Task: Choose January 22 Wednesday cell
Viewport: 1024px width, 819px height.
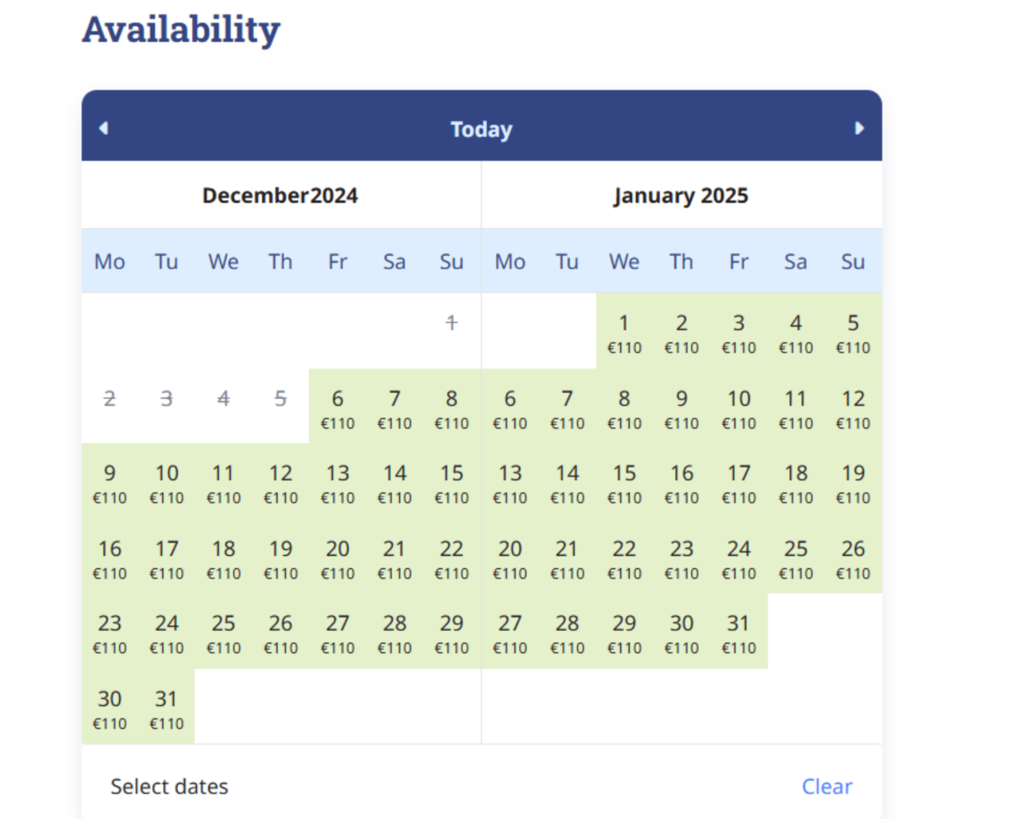Action: (624, 558)
